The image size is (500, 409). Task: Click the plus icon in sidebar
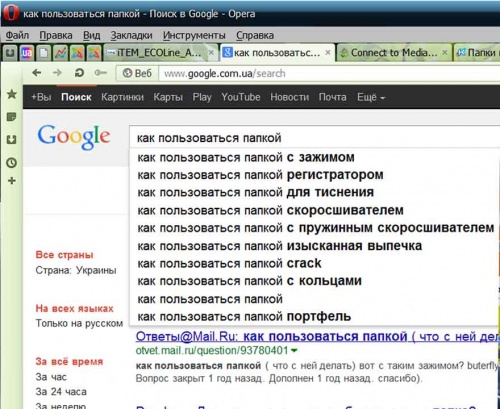click(12, 181)
